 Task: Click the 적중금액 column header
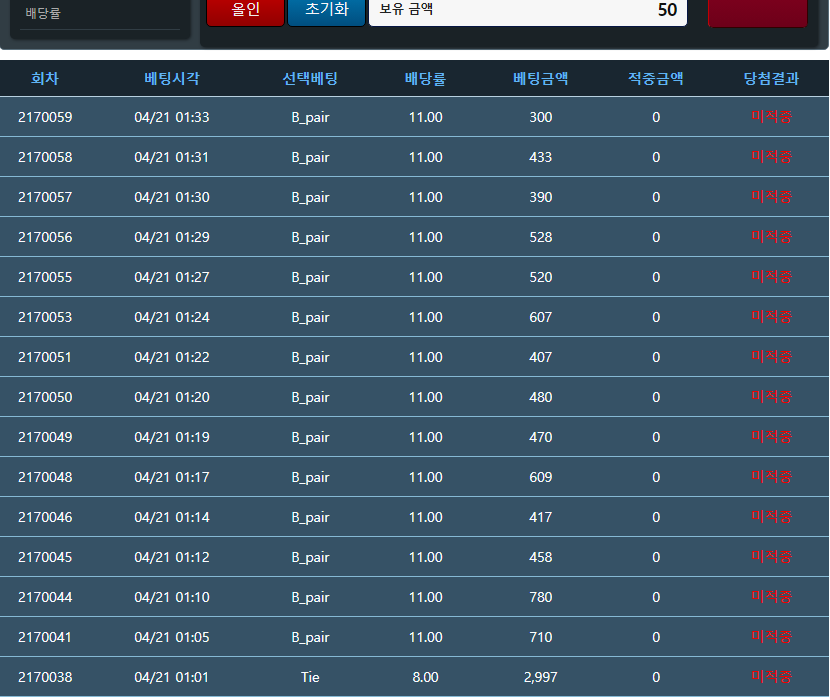pyautogui.click(x=655, y=78)
